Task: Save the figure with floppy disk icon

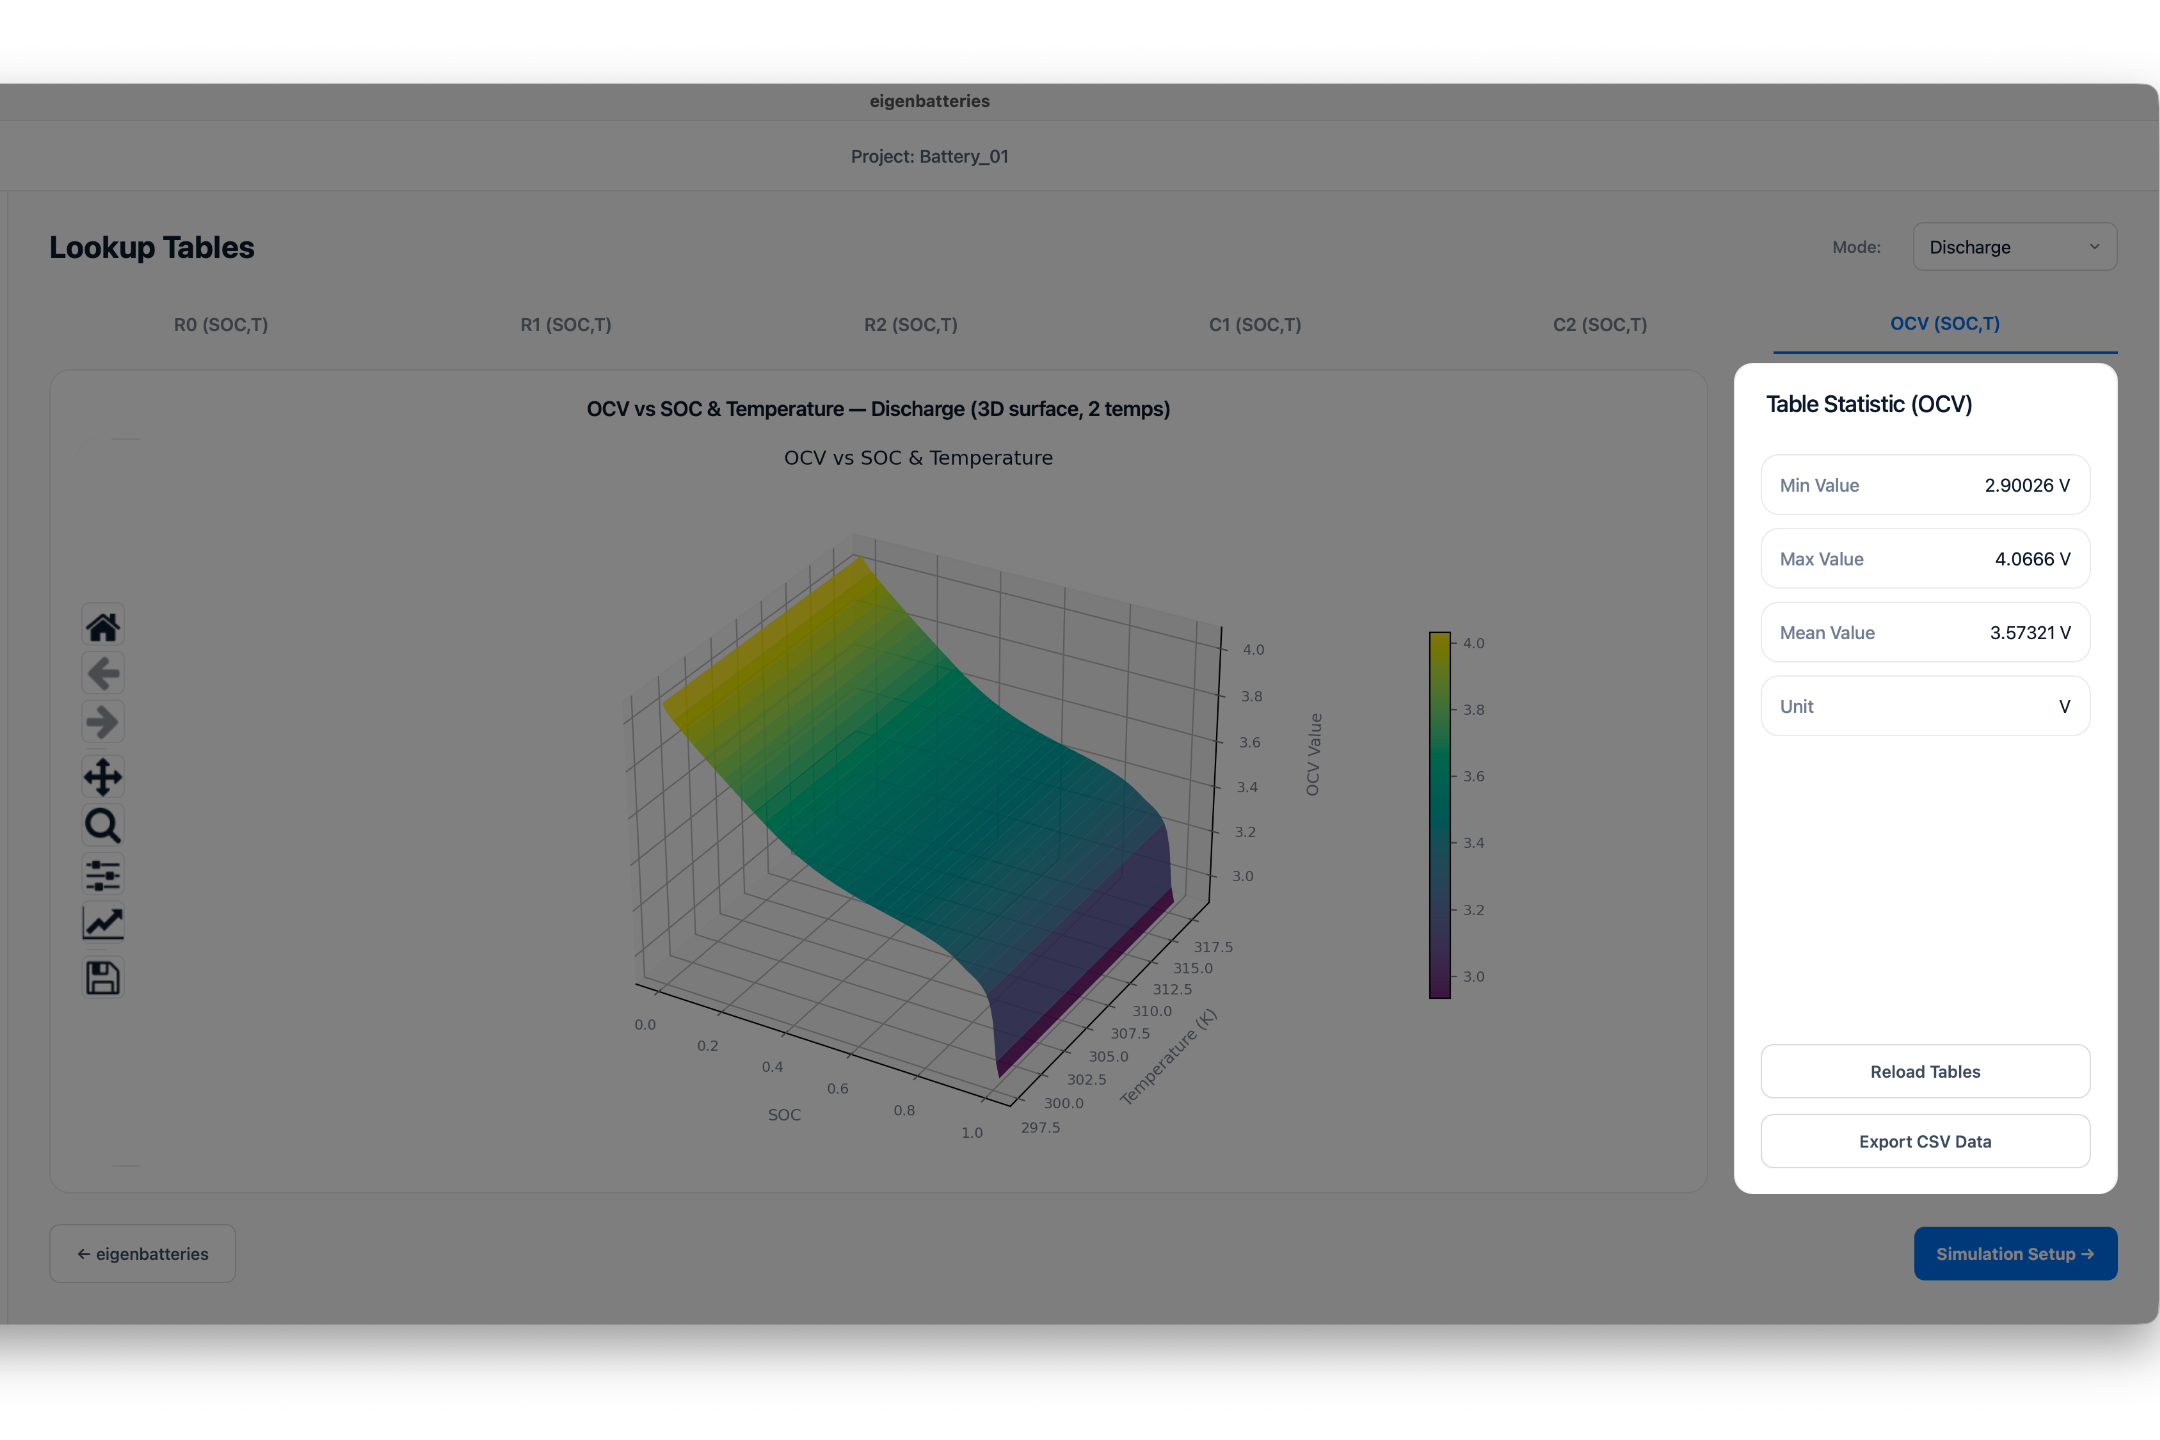Action: [x=103, y=977]
